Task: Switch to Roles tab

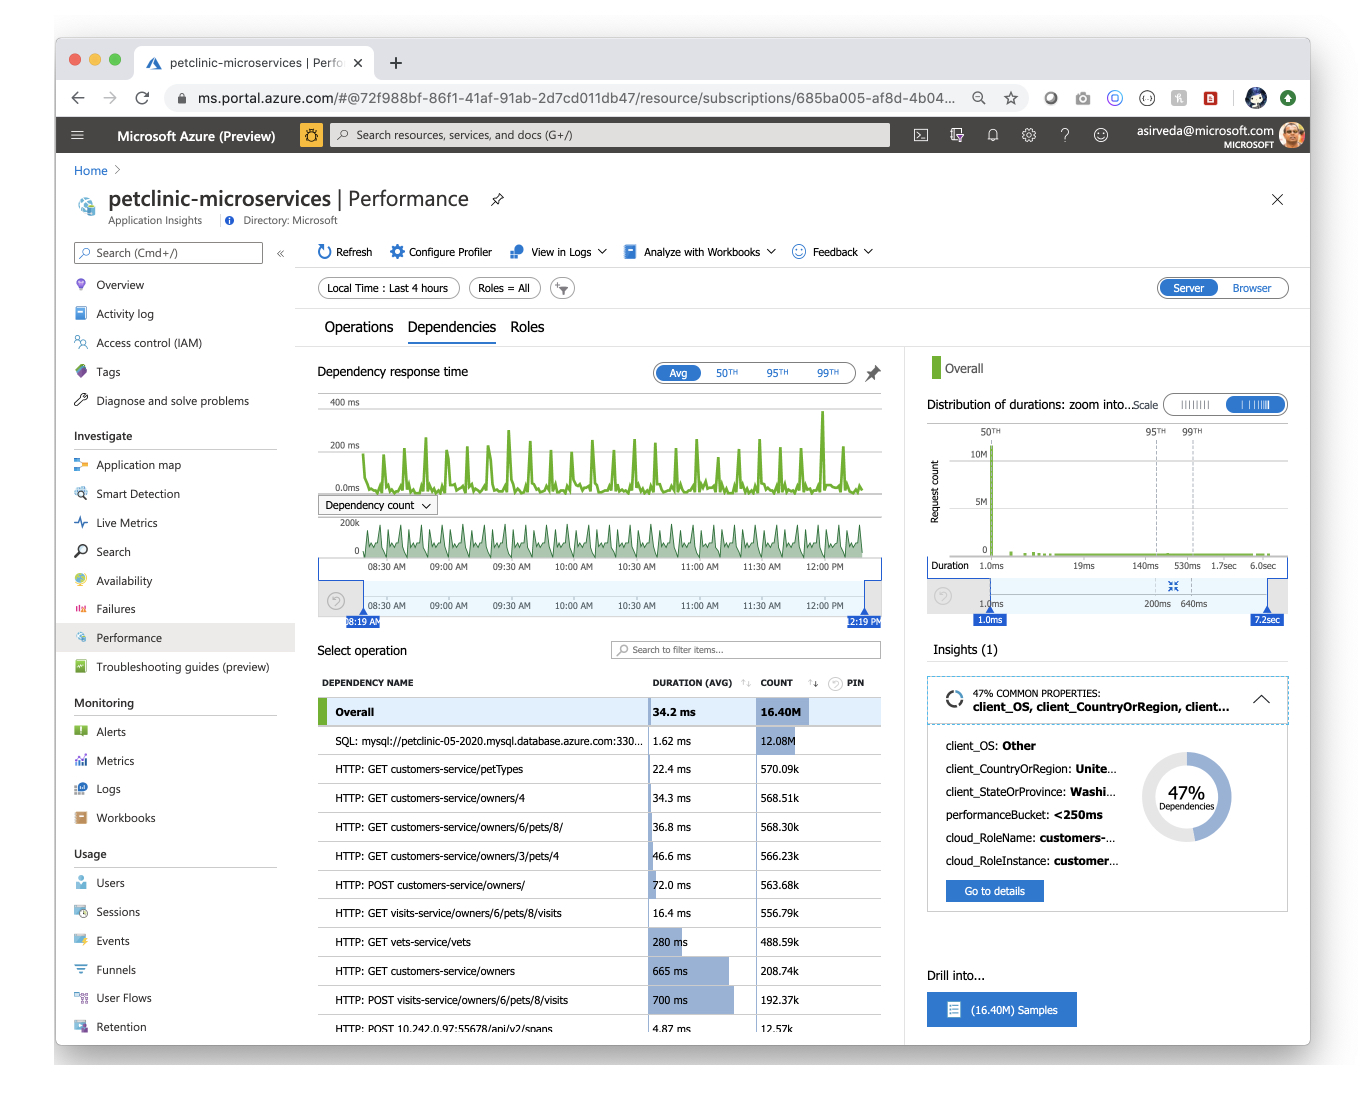Action: [527, 327]
